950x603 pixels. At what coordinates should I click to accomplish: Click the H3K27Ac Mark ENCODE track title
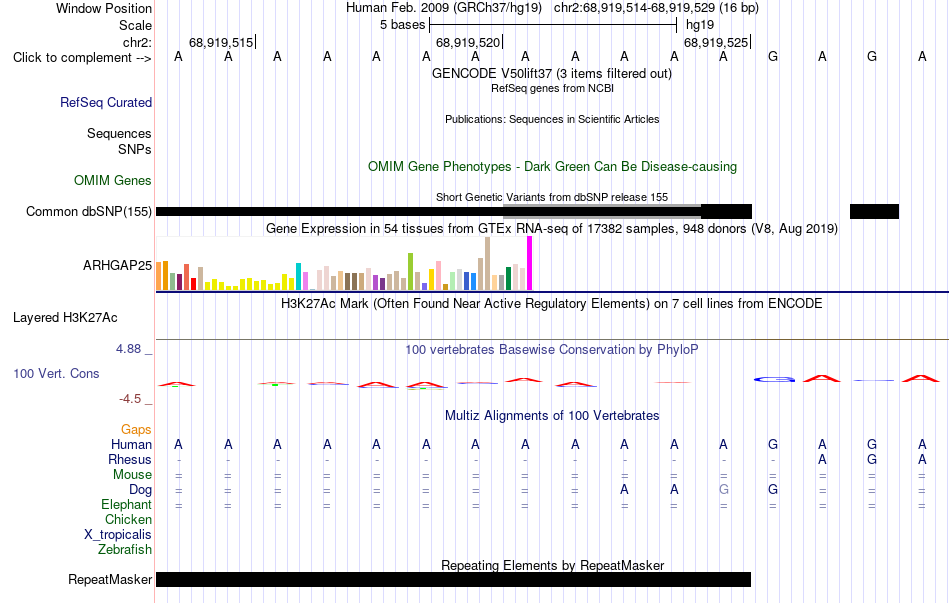click(552, 304)
